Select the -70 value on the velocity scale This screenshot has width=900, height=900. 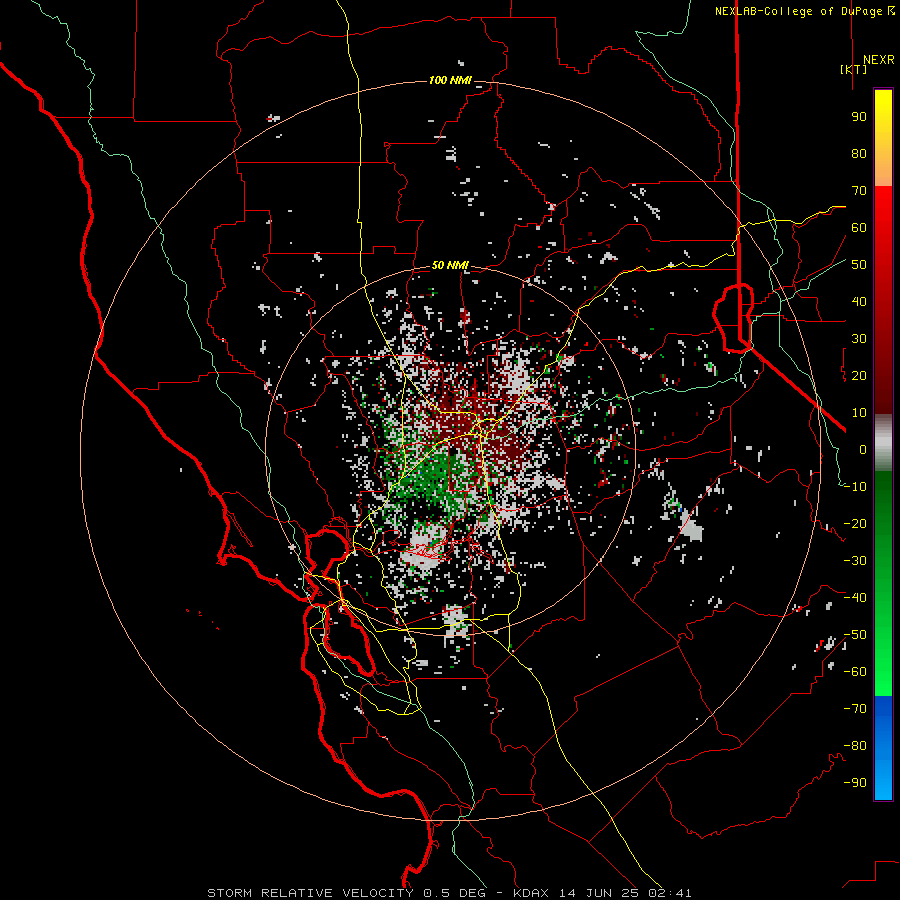855,709
